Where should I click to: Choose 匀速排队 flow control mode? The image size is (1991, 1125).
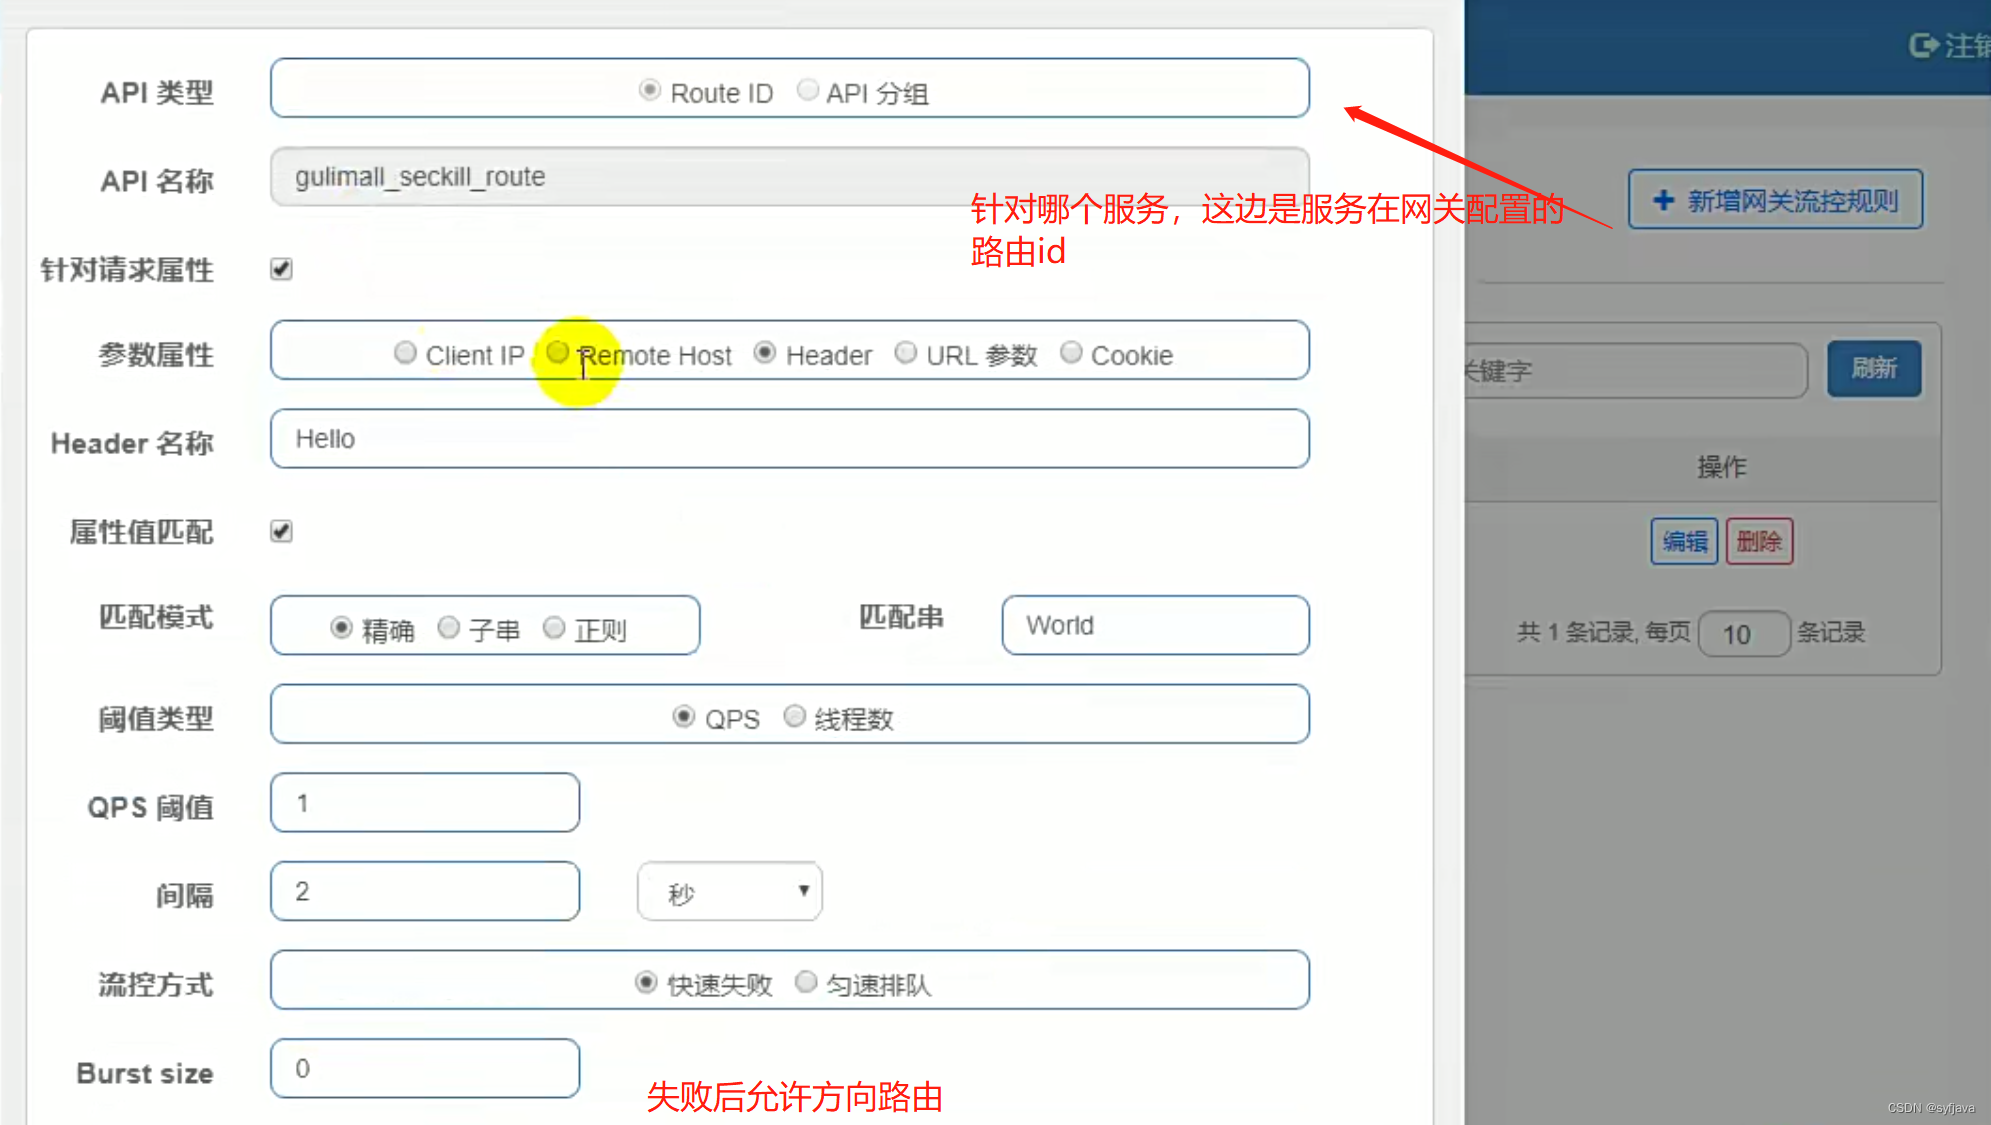[x=806, y=982]
